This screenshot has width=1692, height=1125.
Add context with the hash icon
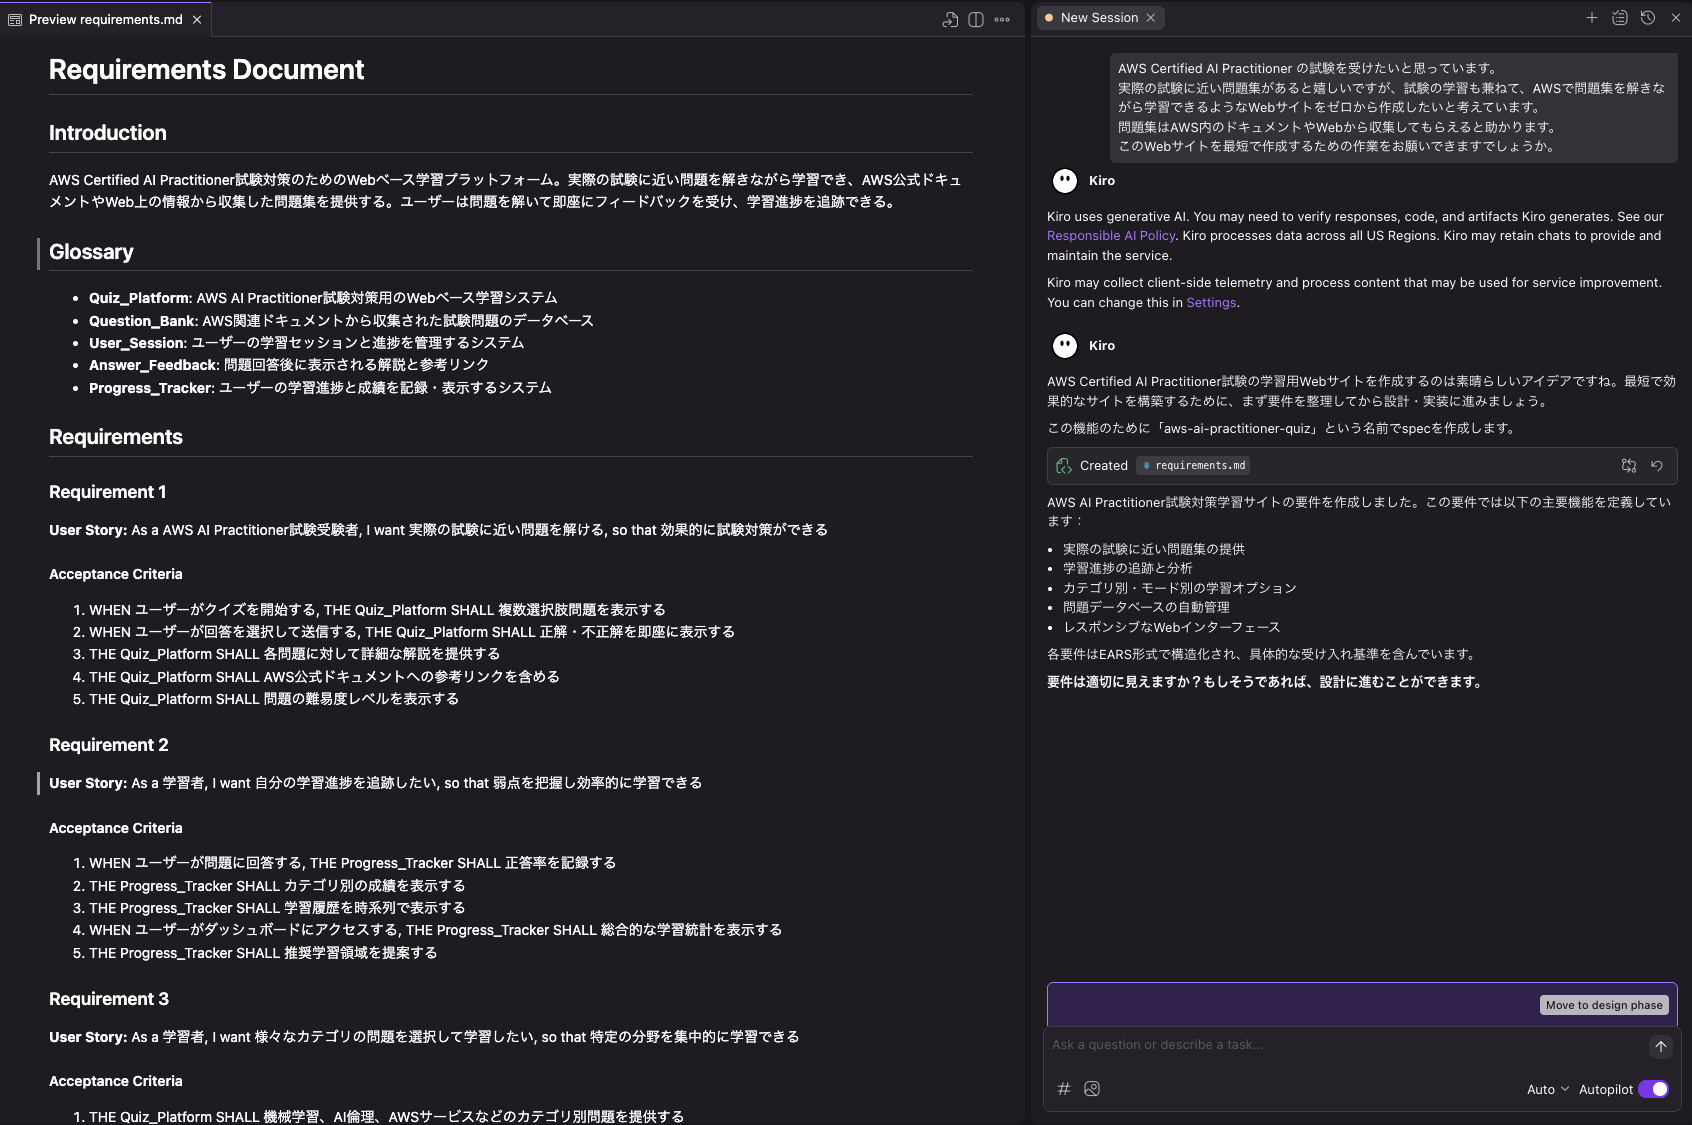click(1064, 1089)
